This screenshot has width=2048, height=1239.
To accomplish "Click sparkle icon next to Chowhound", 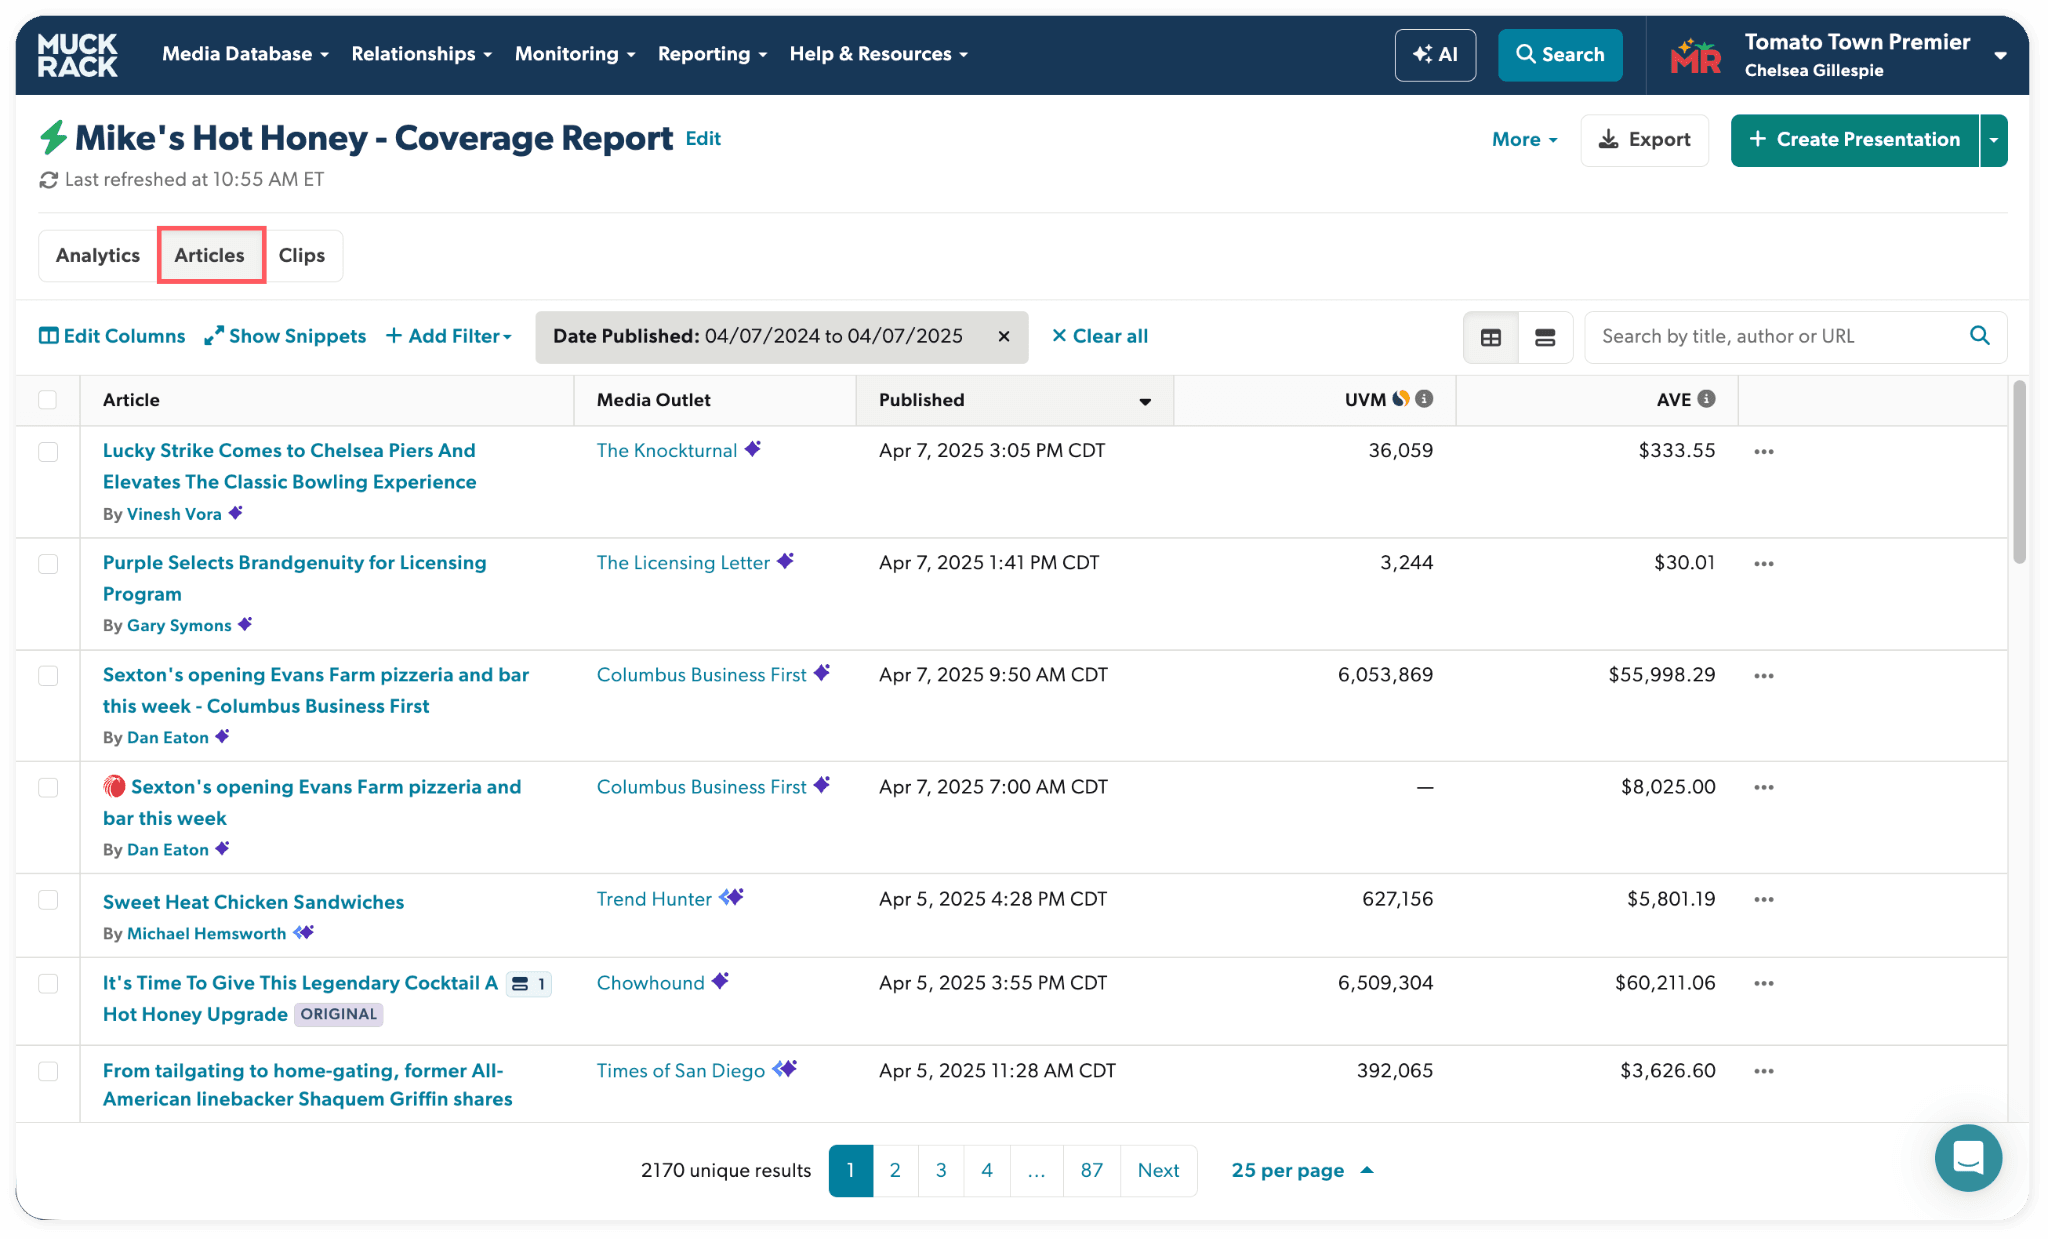I will pyautogui.click(x=720, y=981).
